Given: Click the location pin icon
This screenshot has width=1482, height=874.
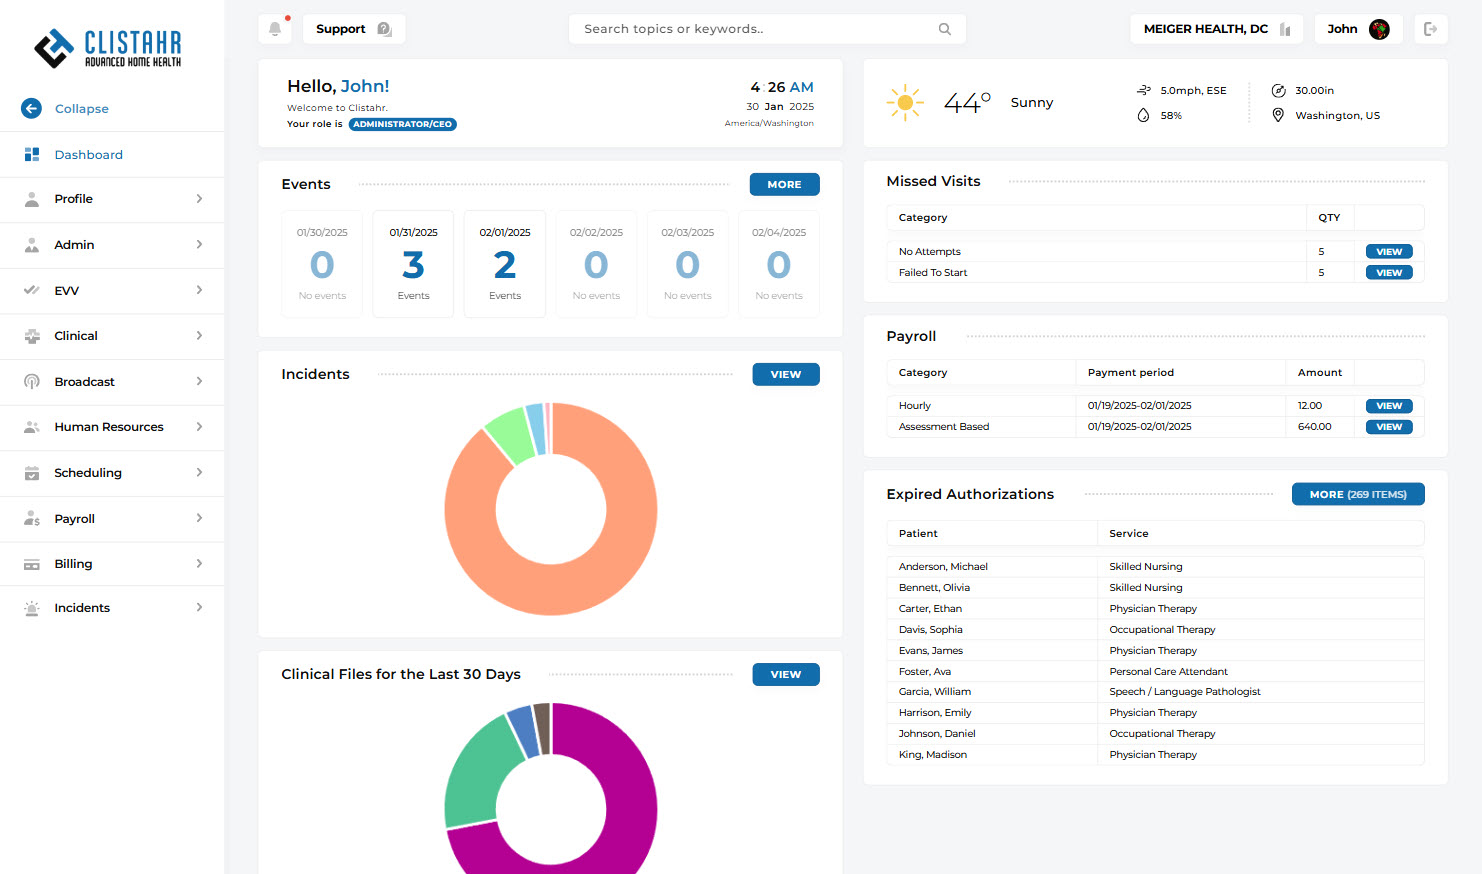Looking at the screenshot, I should tap(1278, 115).
